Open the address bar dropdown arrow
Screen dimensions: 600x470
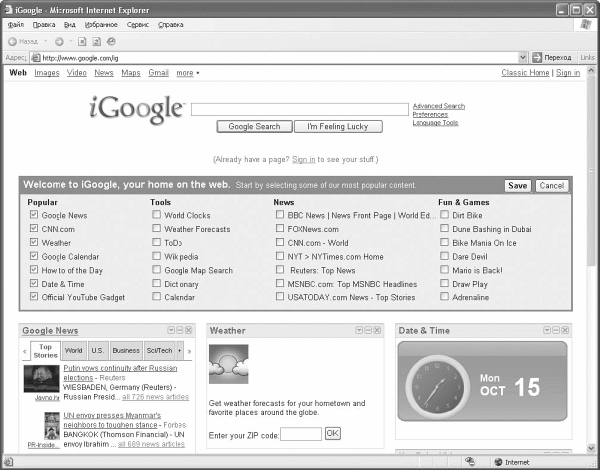(x=522, y=58)
